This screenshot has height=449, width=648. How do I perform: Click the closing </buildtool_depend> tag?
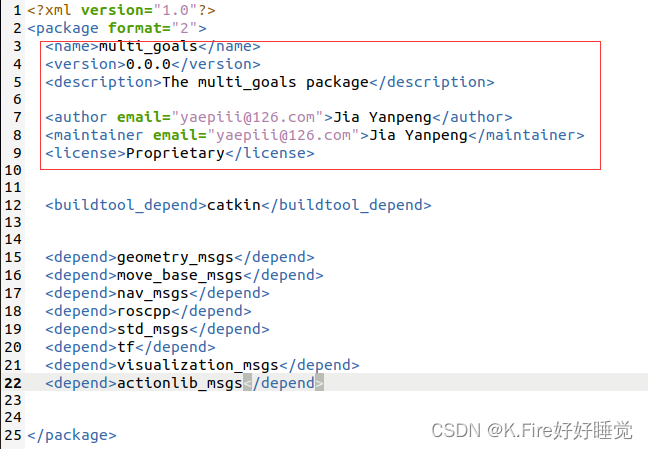coord(346,205)
